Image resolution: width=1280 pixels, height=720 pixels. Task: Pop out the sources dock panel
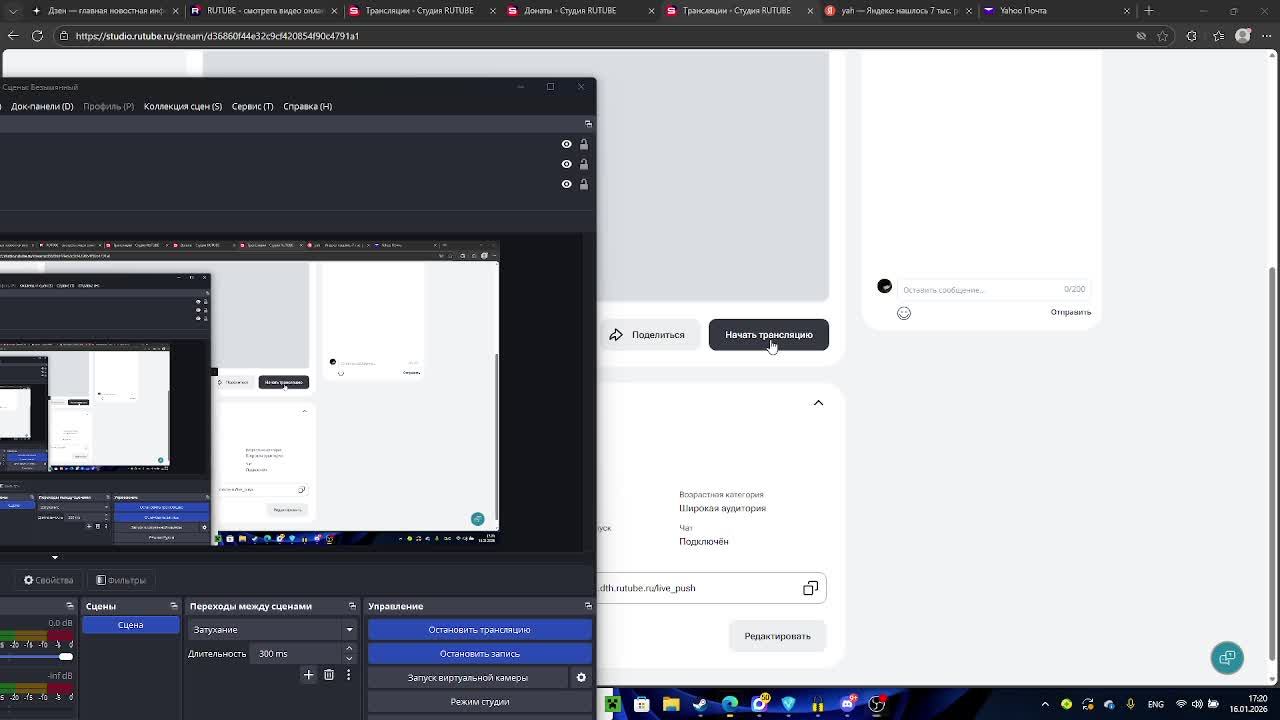(x=588, y=123)
